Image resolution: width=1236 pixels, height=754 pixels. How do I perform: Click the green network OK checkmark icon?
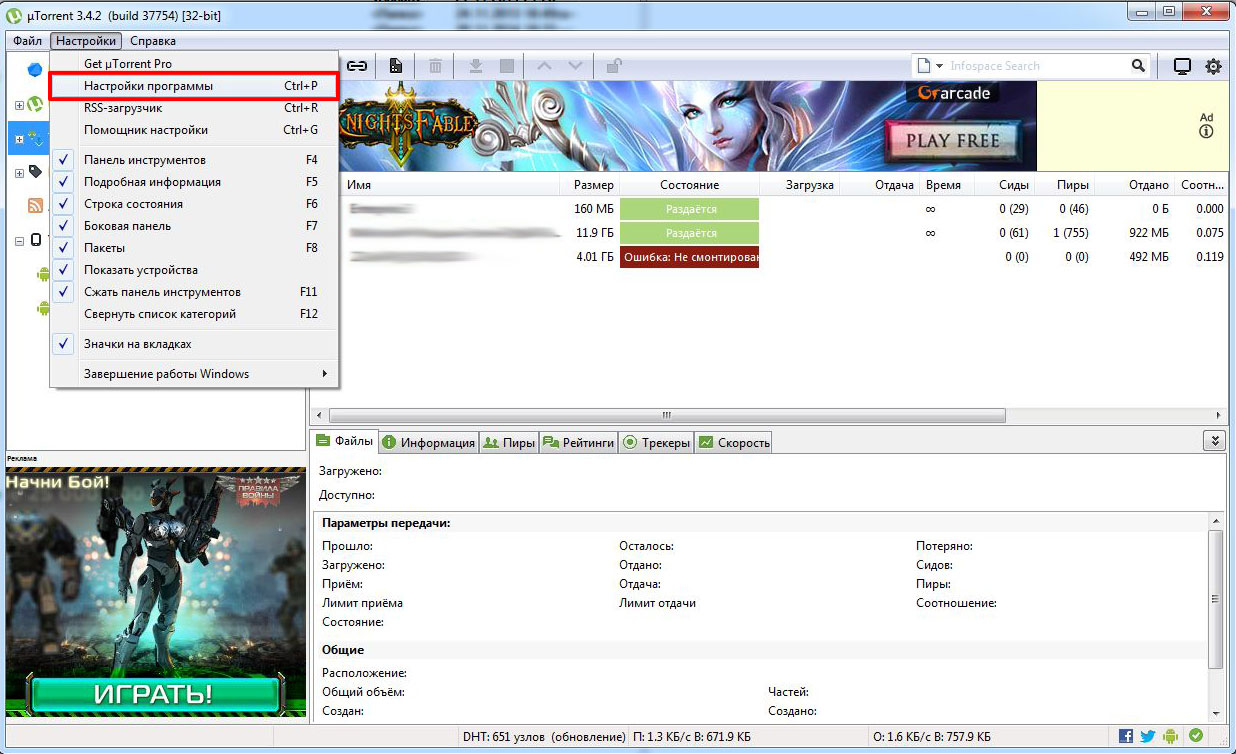point(1196,736)
